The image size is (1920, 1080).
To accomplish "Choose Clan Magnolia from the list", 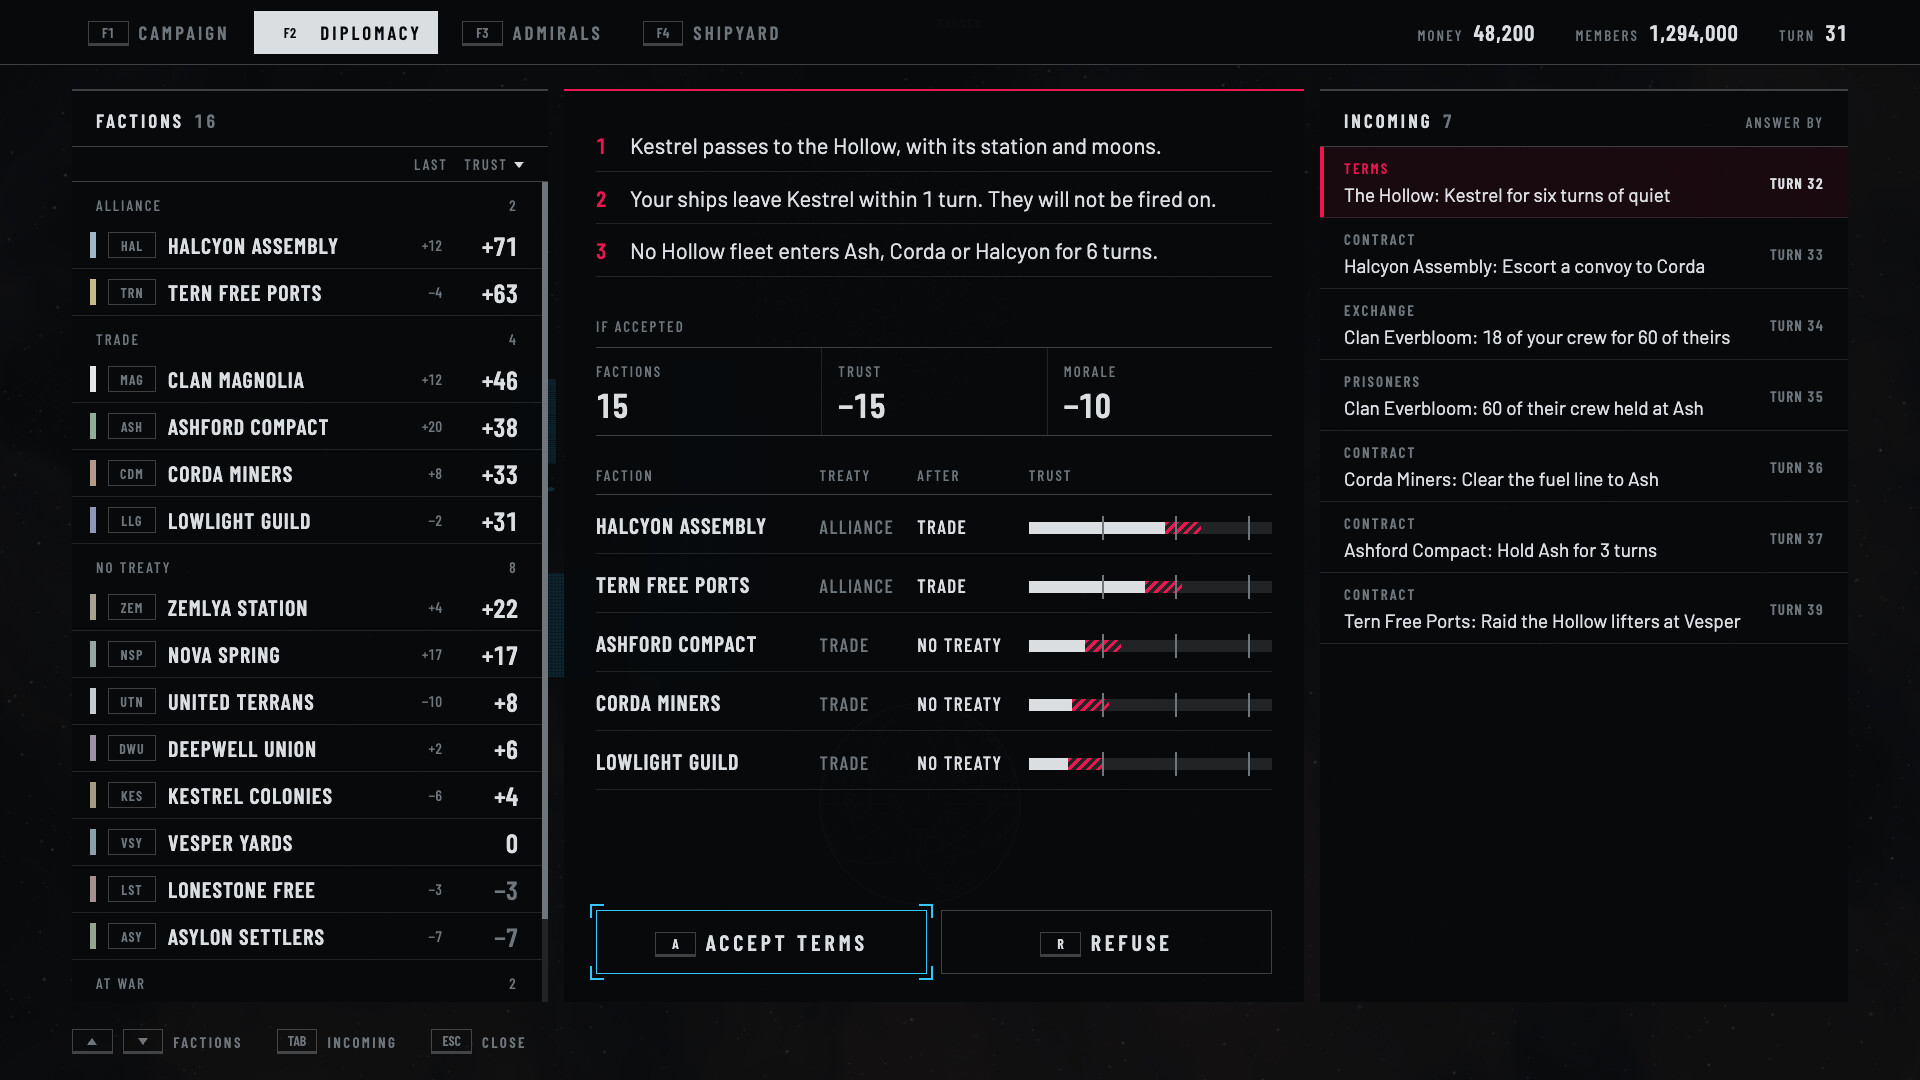I will [306, 380].
